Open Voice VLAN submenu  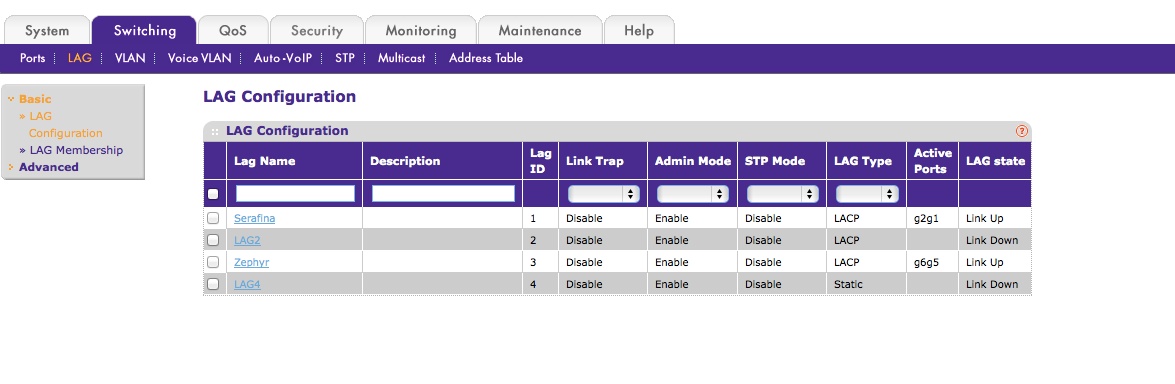click(x=199, y=58)
